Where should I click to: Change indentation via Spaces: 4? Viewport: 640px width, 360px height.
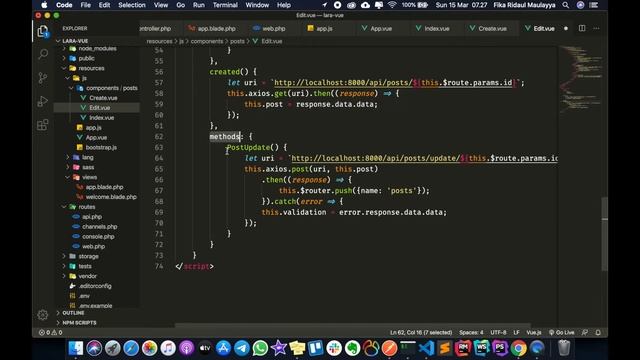(471, 332)
